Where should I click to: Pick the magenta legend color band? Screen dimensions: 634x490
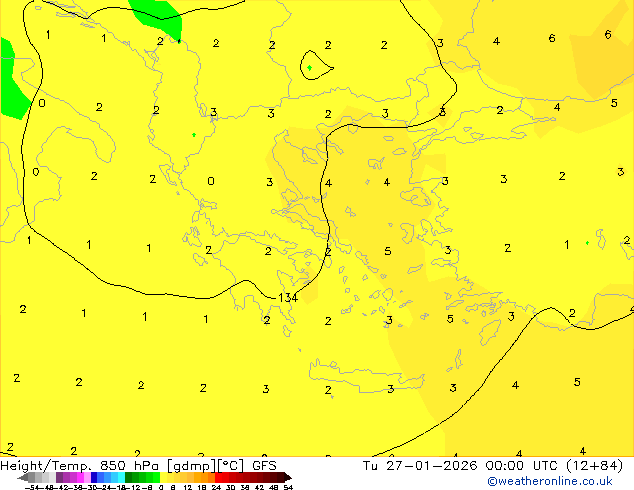[x=73, y=477]
